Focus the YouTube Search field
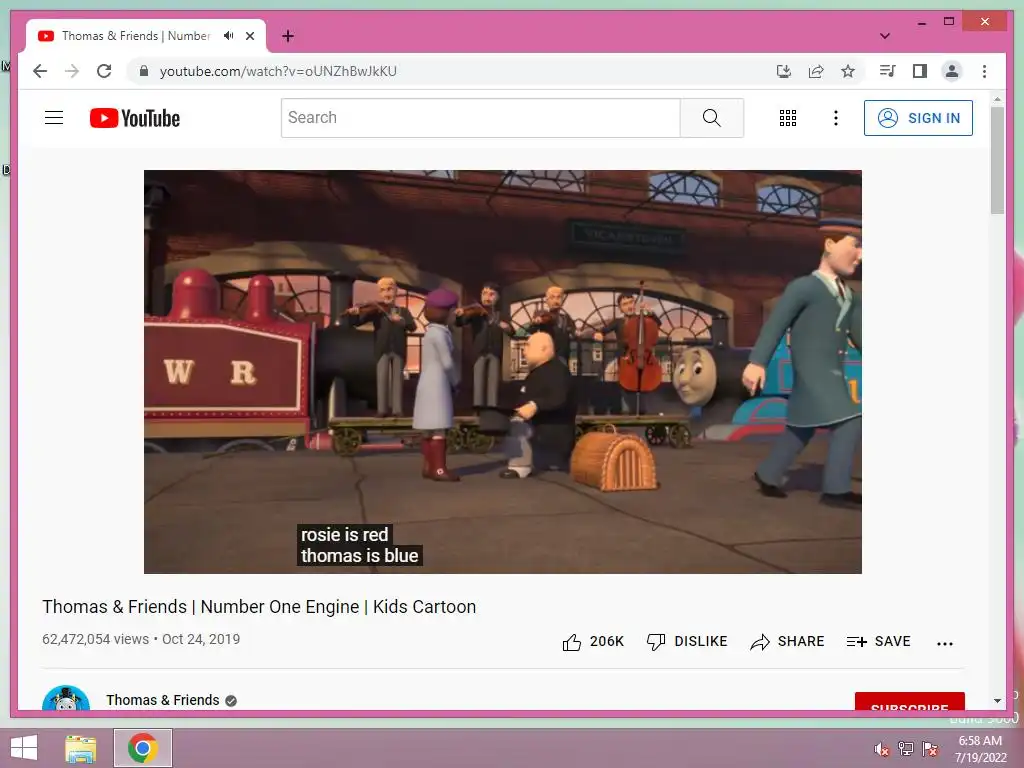 click(481, 118)
